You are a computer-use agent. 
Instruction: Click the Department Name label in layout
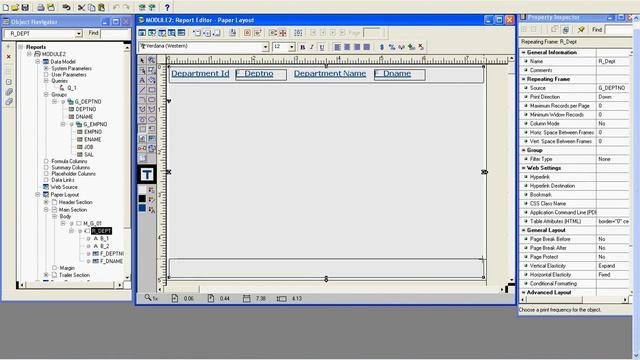pyautogui.click(x=330, y=73)
